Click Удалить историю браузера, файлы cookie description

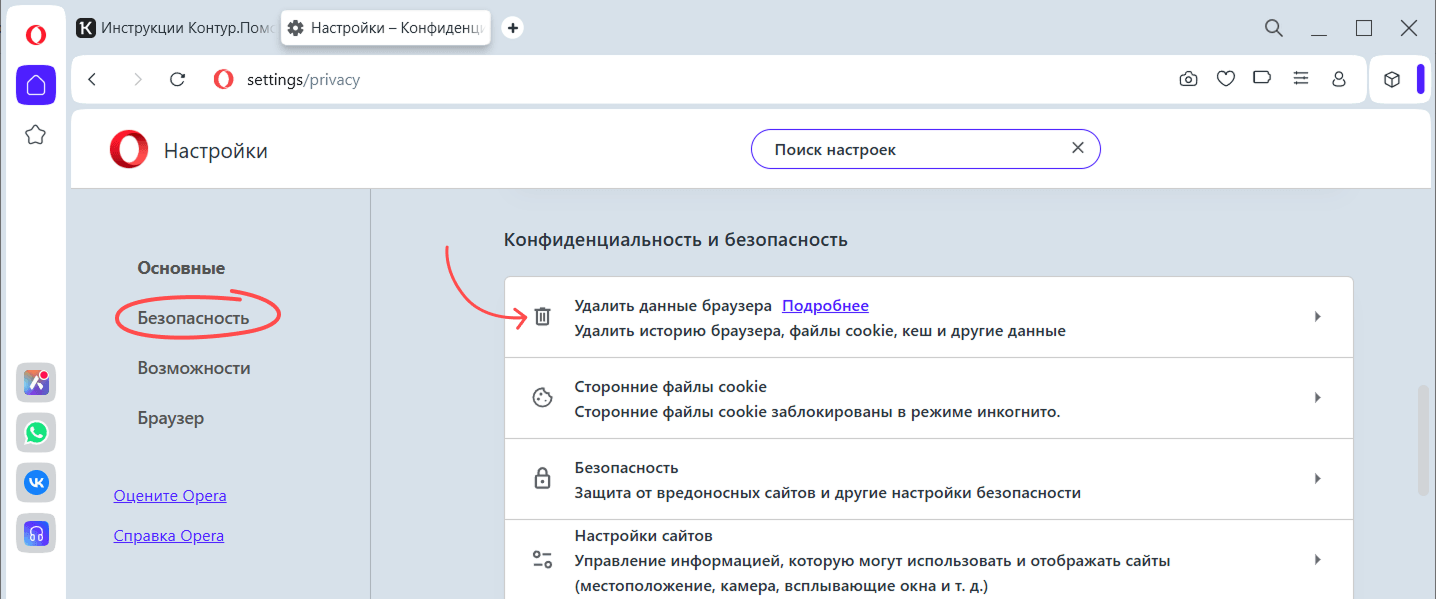click(820, 330)
